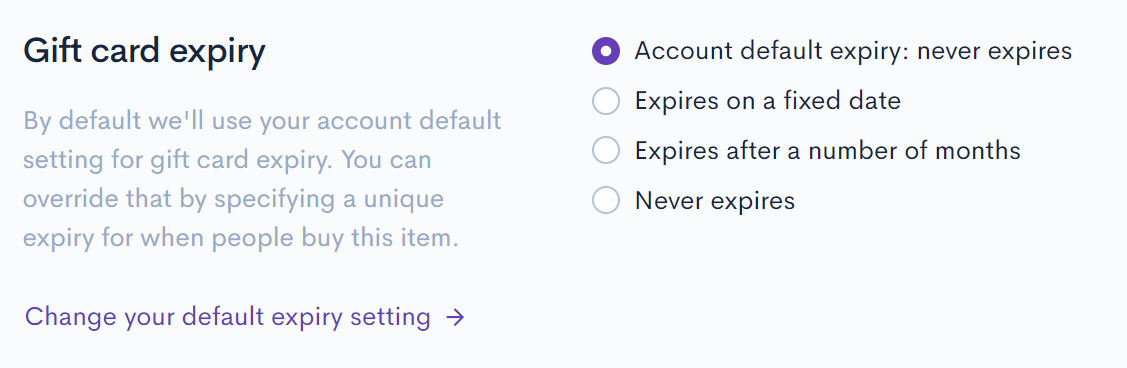The image size is (1127, 368).
Task: Click the description line "setting for gift card expiry. You can"
Action: [x=227, y=160]
